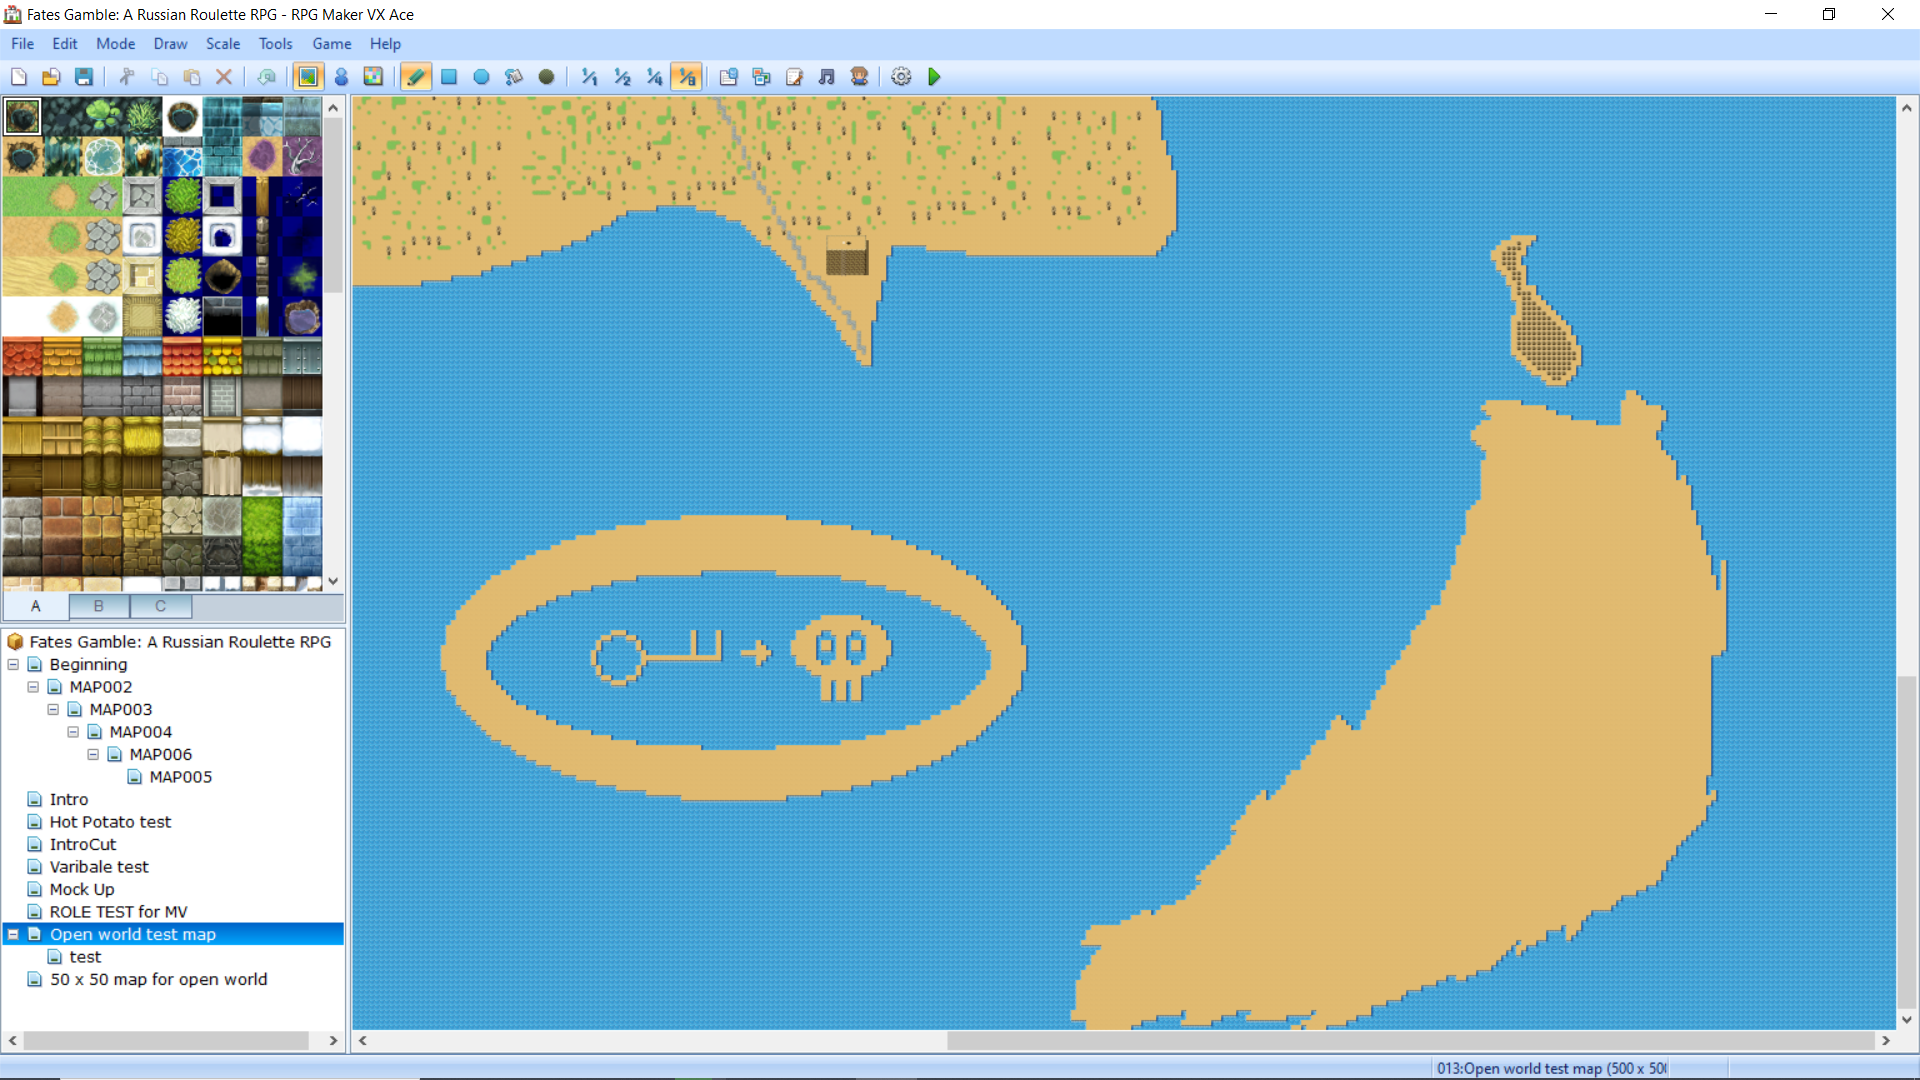
Task: Collapse the MAP004 tree node
Action: coord(73,732)
